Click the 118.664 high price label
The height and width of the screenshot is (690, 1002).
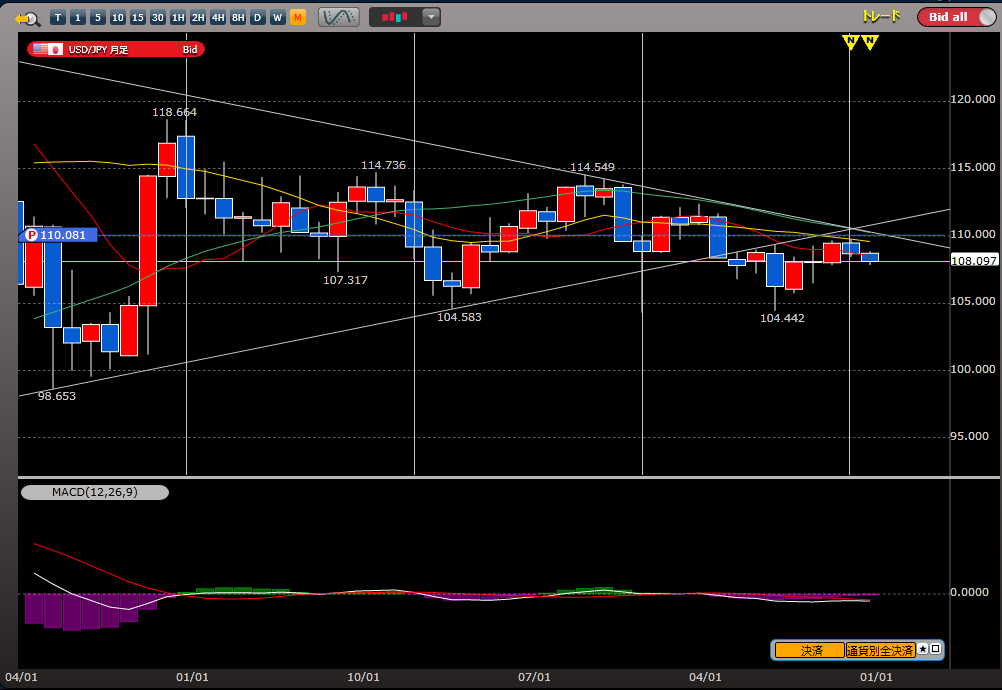[174, 112]
